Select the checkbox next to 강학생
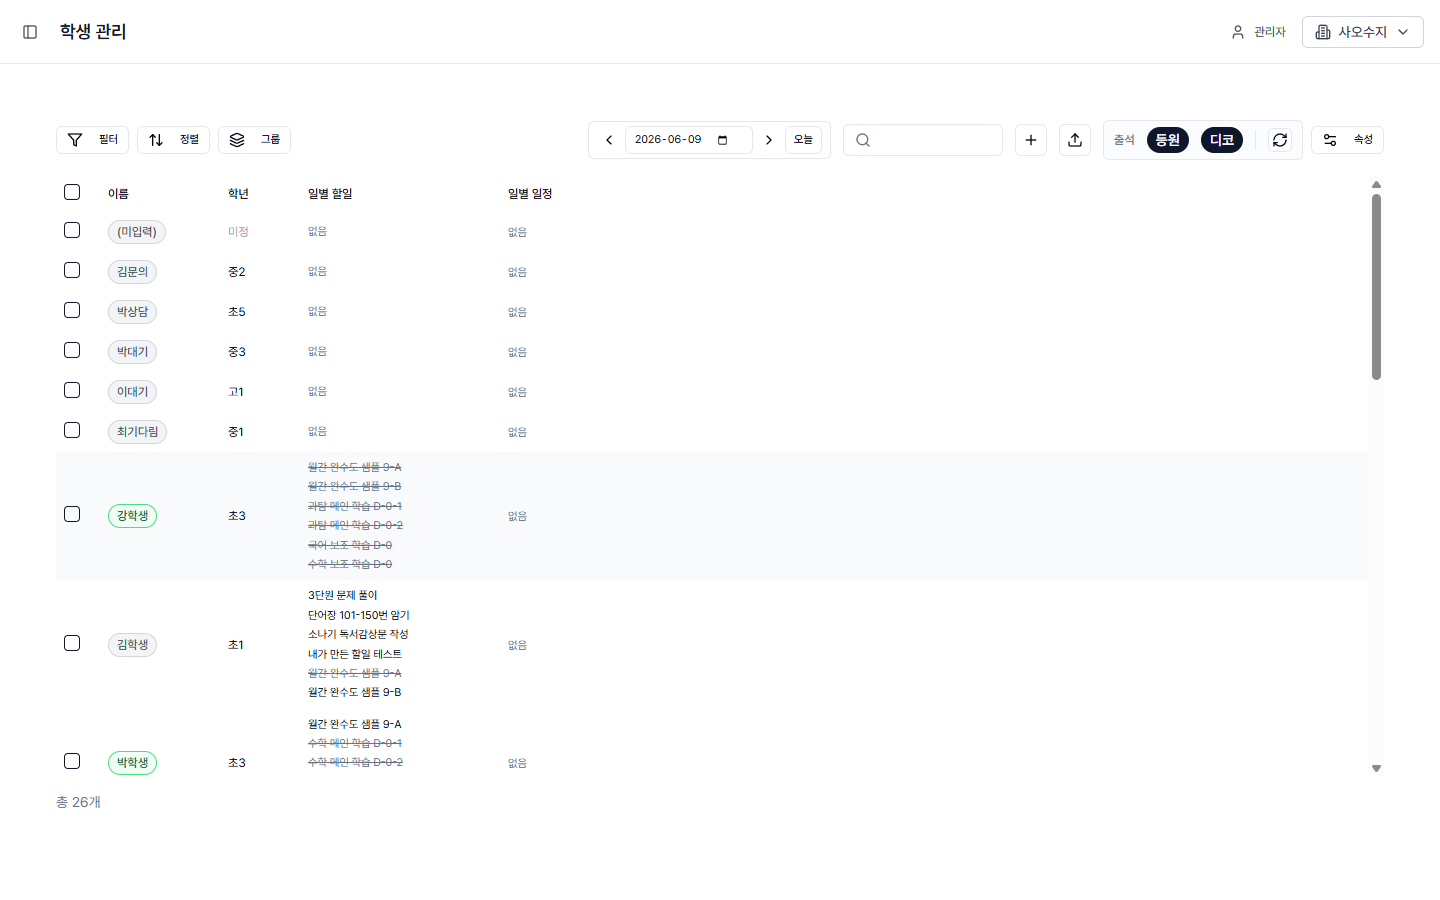The width and height of the screenshot is (1440, 900). (72, 514)
